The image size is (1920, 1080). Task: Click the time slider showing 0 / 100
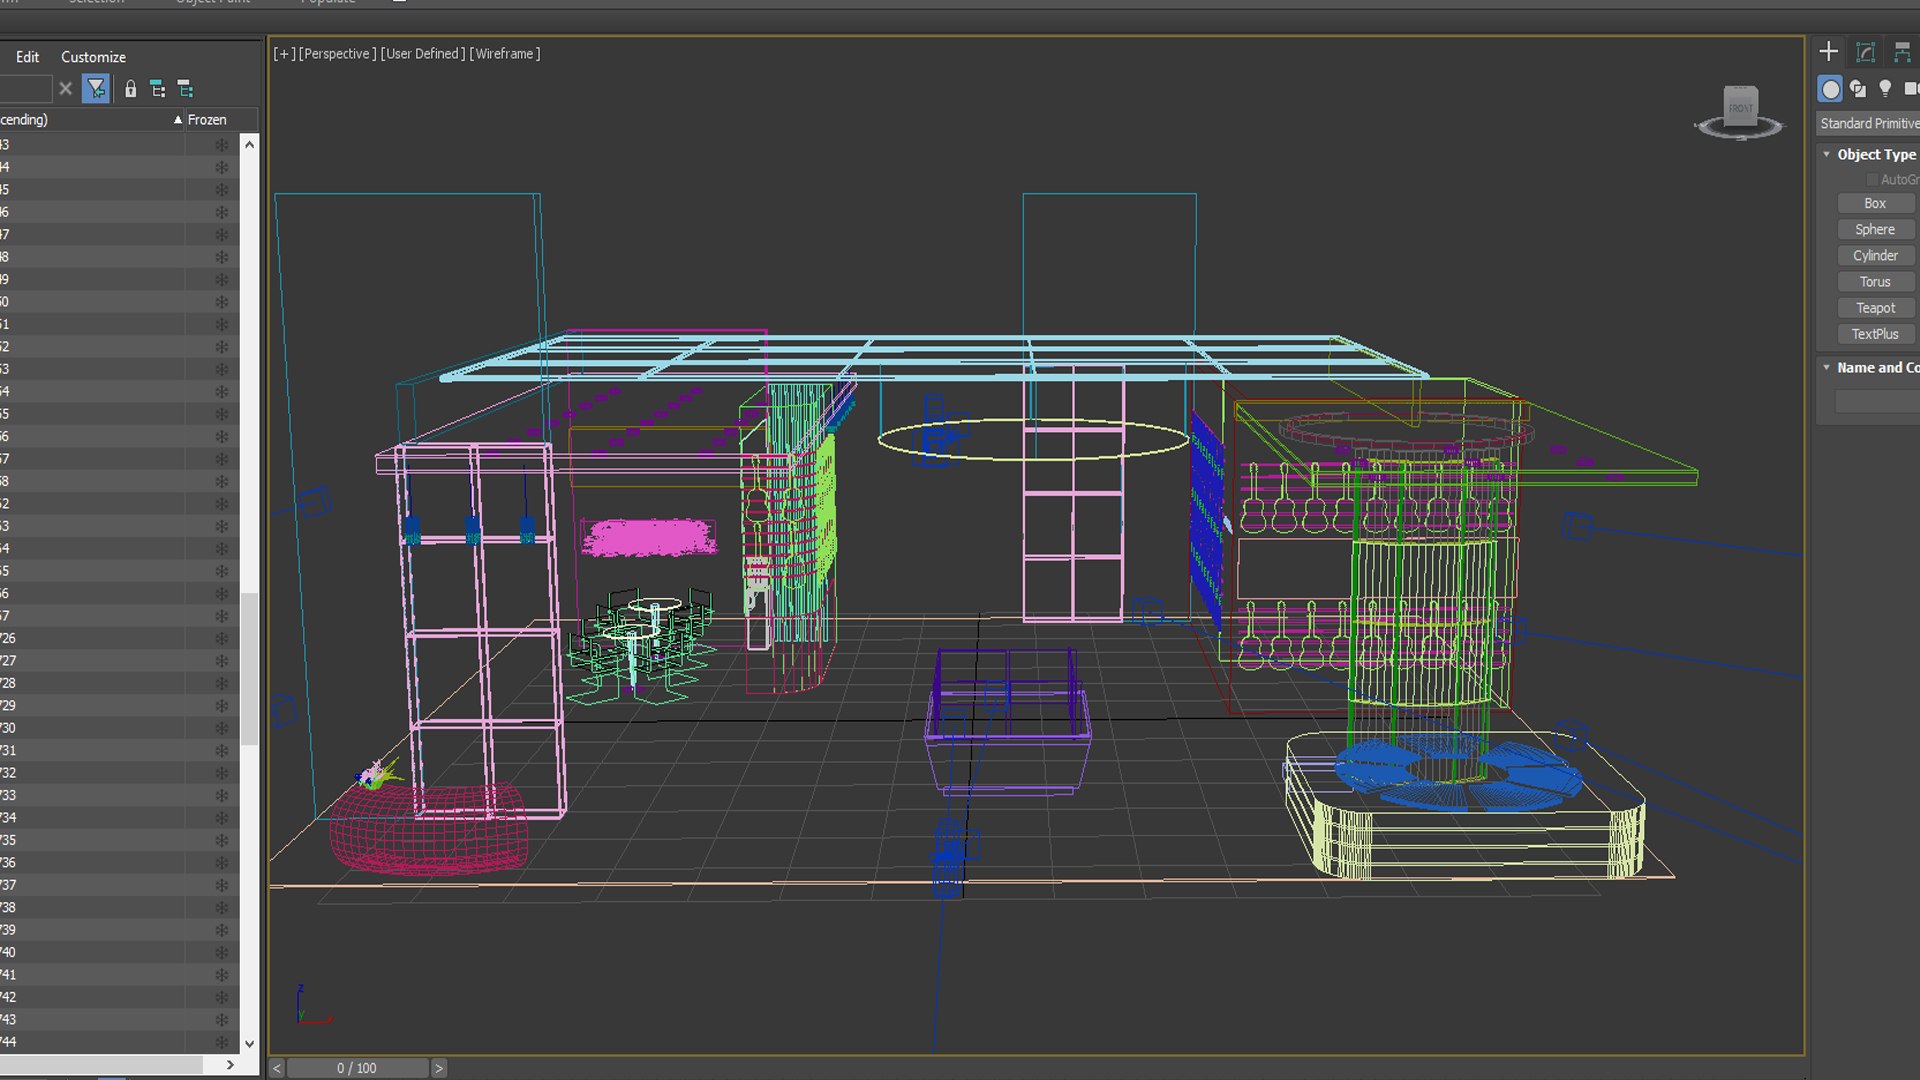[x=357, y=1068]
